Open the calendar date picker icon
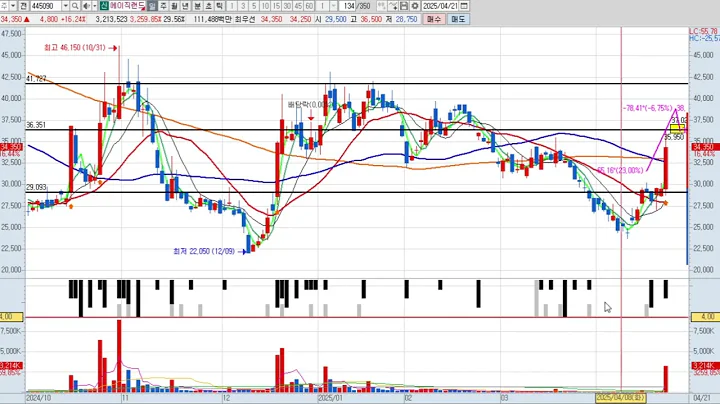 (x=464, y=6)
